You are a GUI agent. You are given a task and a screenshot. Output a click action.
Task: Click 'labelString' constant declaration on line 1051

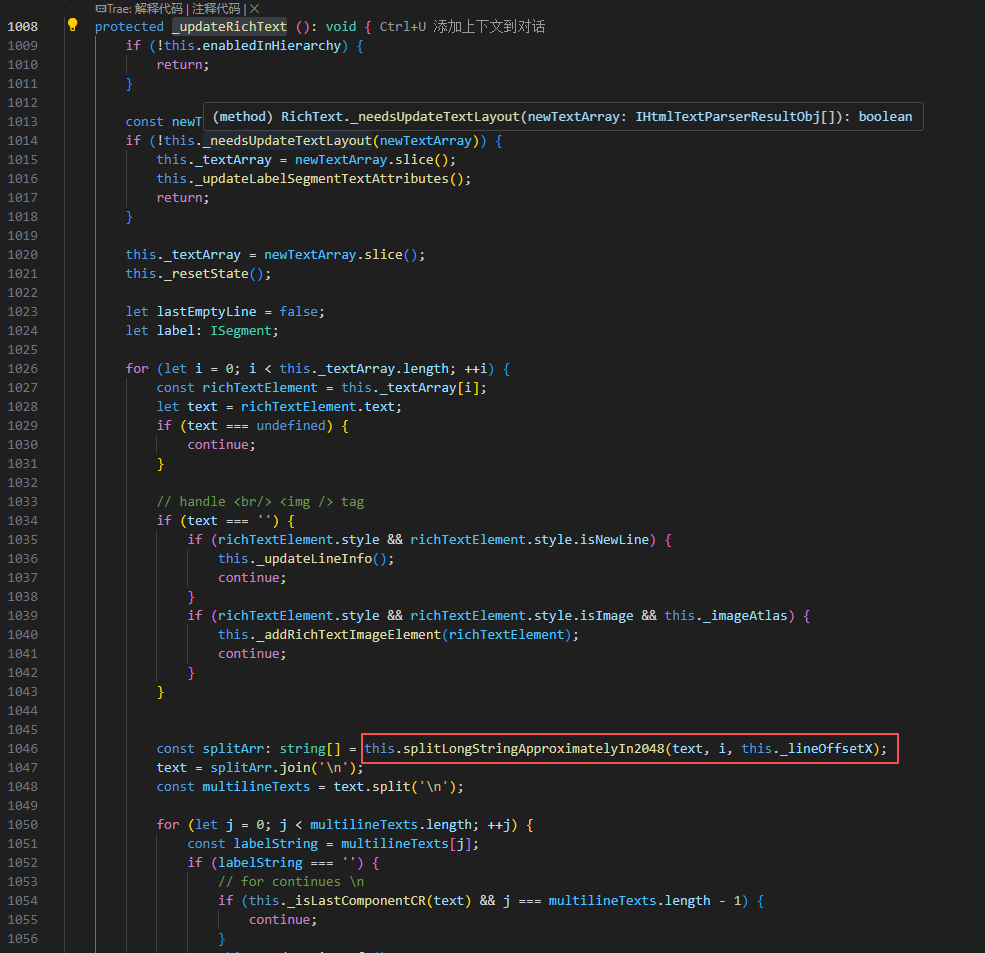tap(275, 844)
